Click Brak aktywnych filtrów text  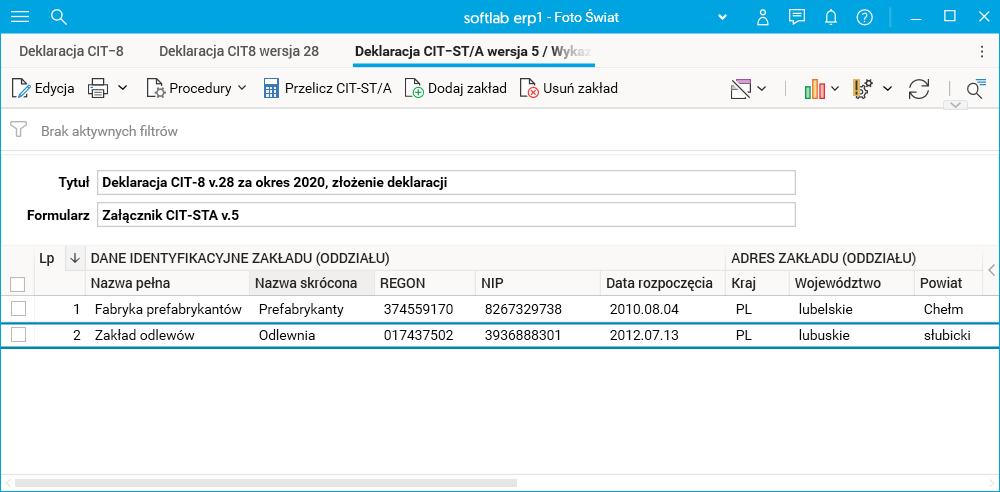109,131
